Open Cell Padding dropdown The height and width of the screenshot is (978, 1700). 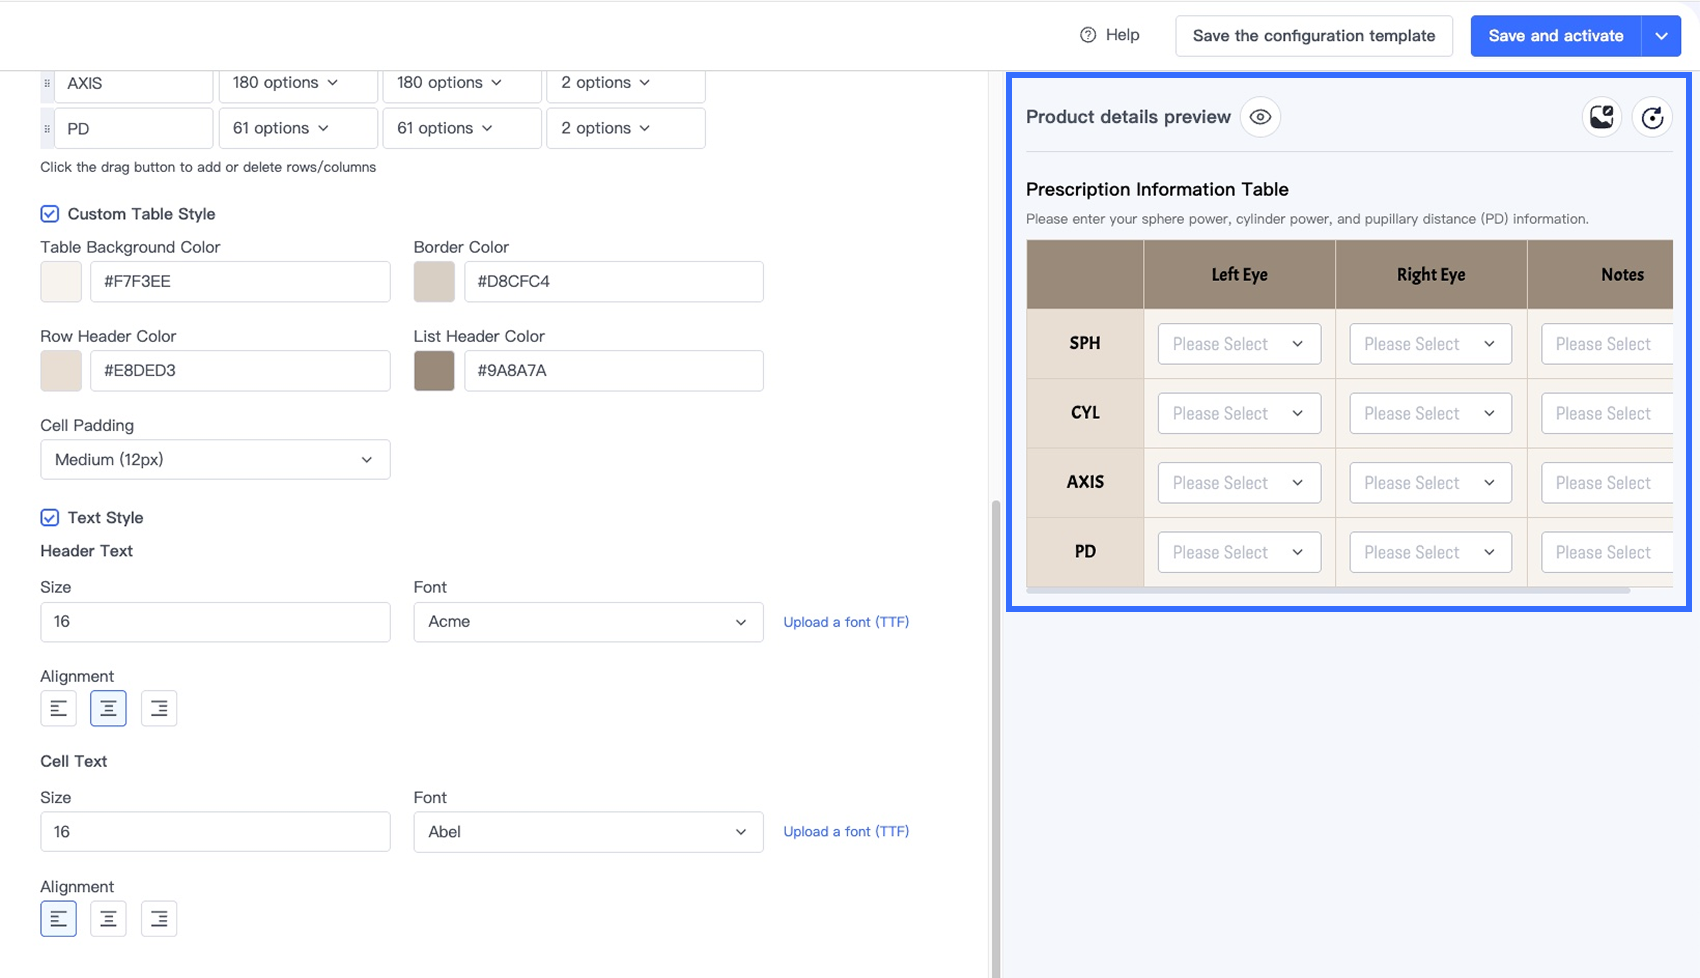click(215, 460)
